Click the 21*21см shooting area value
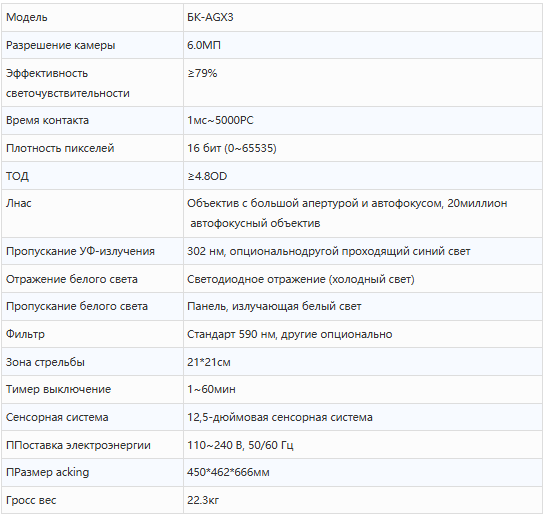 (209, 362)
